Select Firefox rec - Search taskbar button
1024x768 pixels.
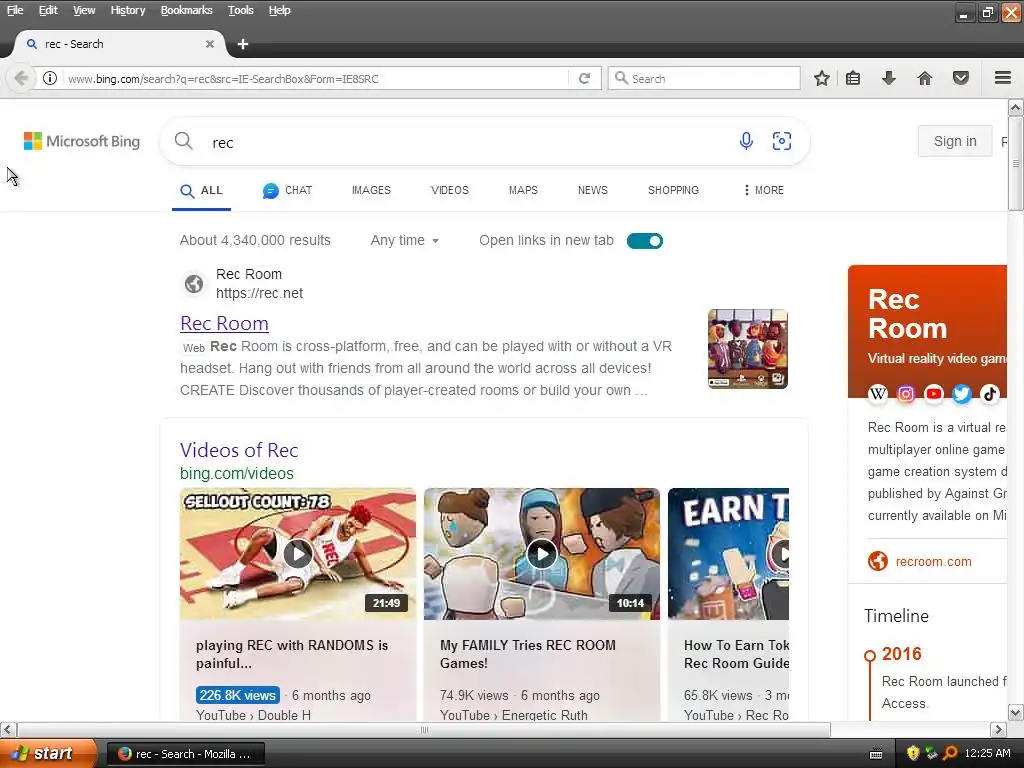tap(185, 754)
